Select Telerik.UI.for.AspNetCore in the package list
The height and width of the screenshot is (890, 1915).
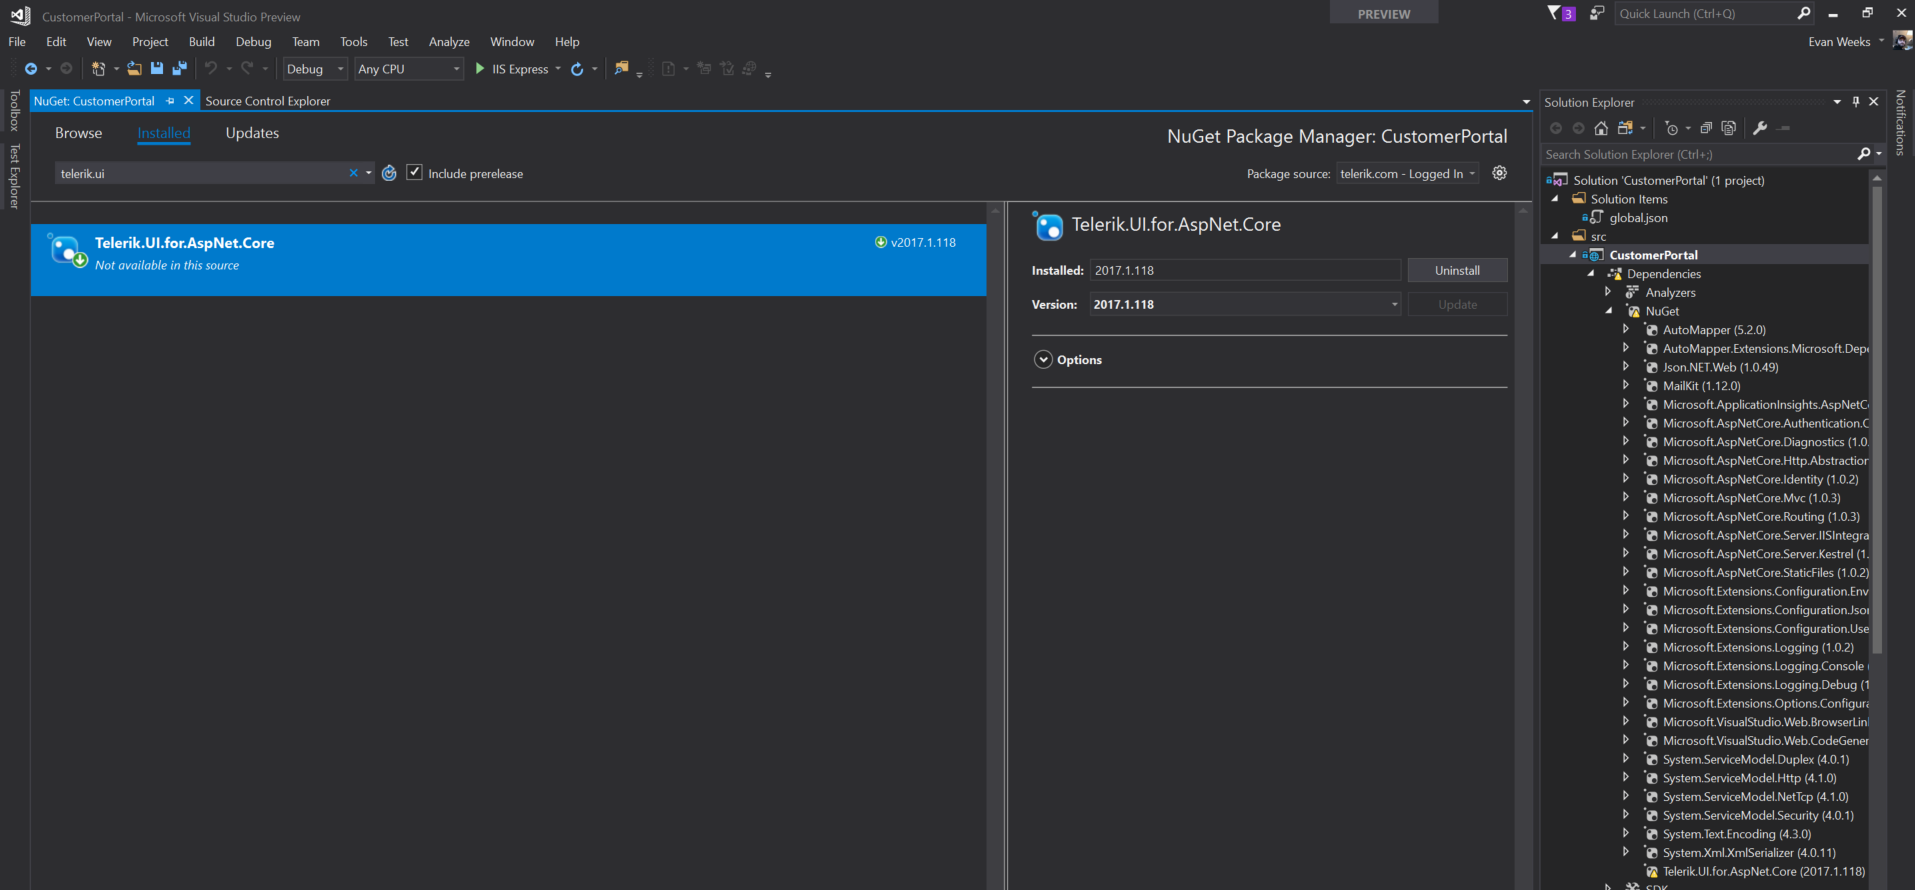click(x=508, y=259)
